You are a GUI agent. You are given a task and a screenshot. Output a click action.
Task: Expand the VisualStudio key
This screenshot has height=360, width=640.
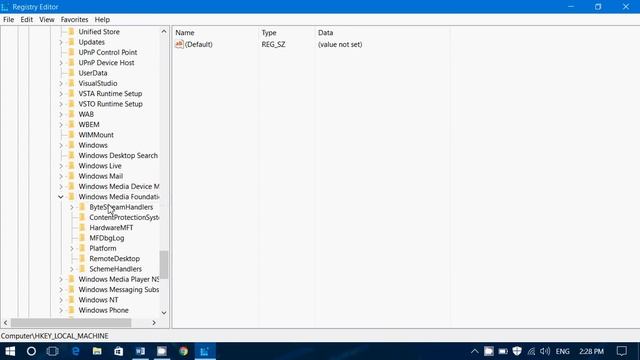[x=61, y=83]
